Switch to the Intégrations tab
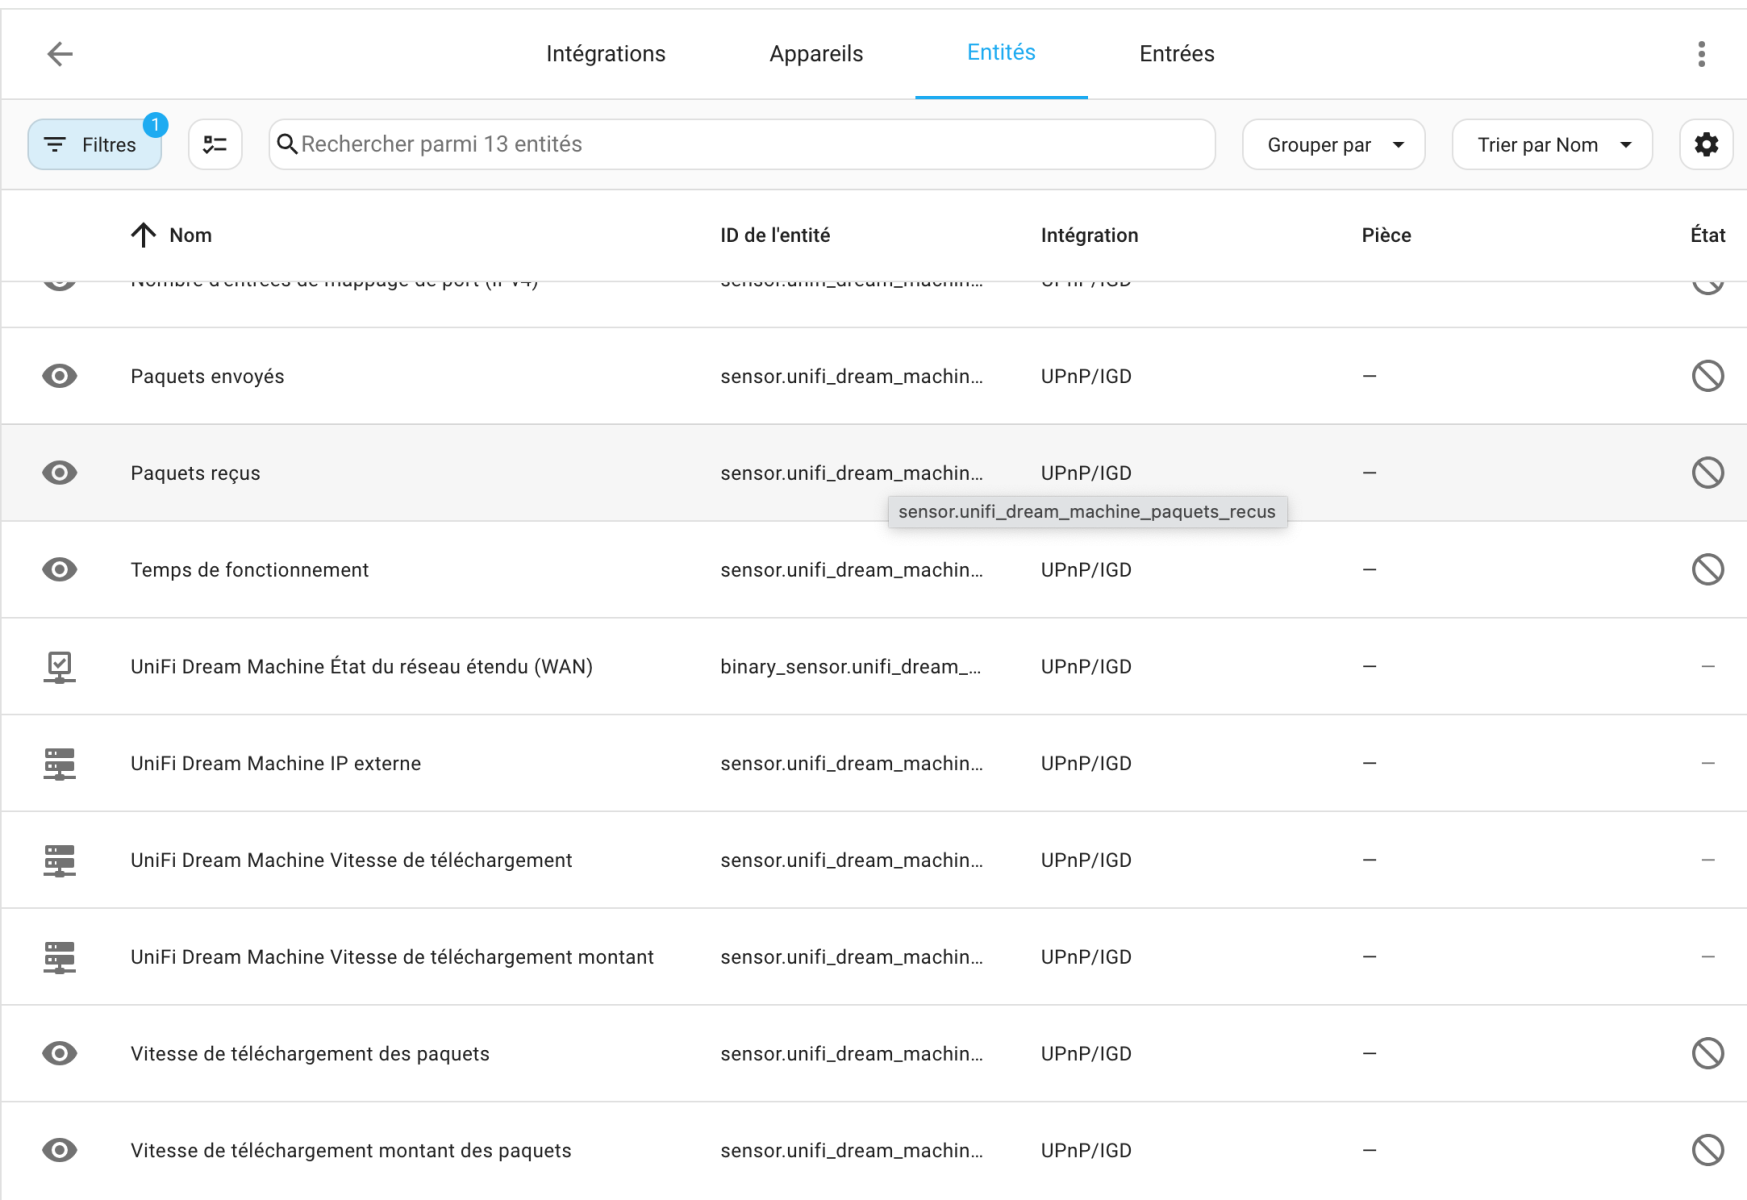This screenshot has width=1747, height=1200. pyautogui.click(x=606, y=54)
